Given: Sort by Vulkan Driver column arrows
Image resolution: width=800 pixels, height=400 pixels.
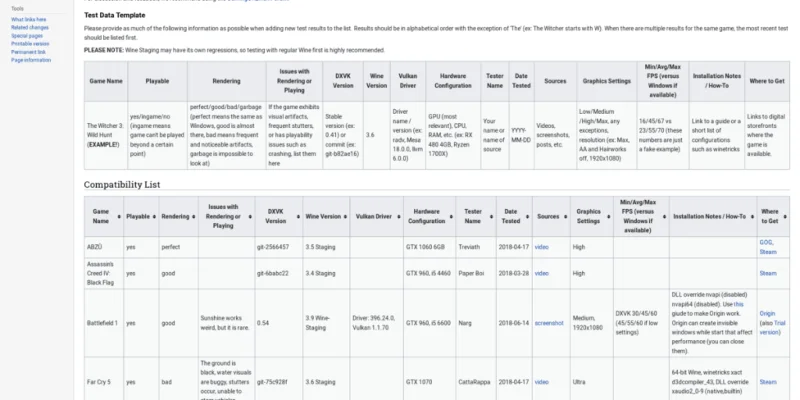Looking at the screenshot, I should click(398, 217).
